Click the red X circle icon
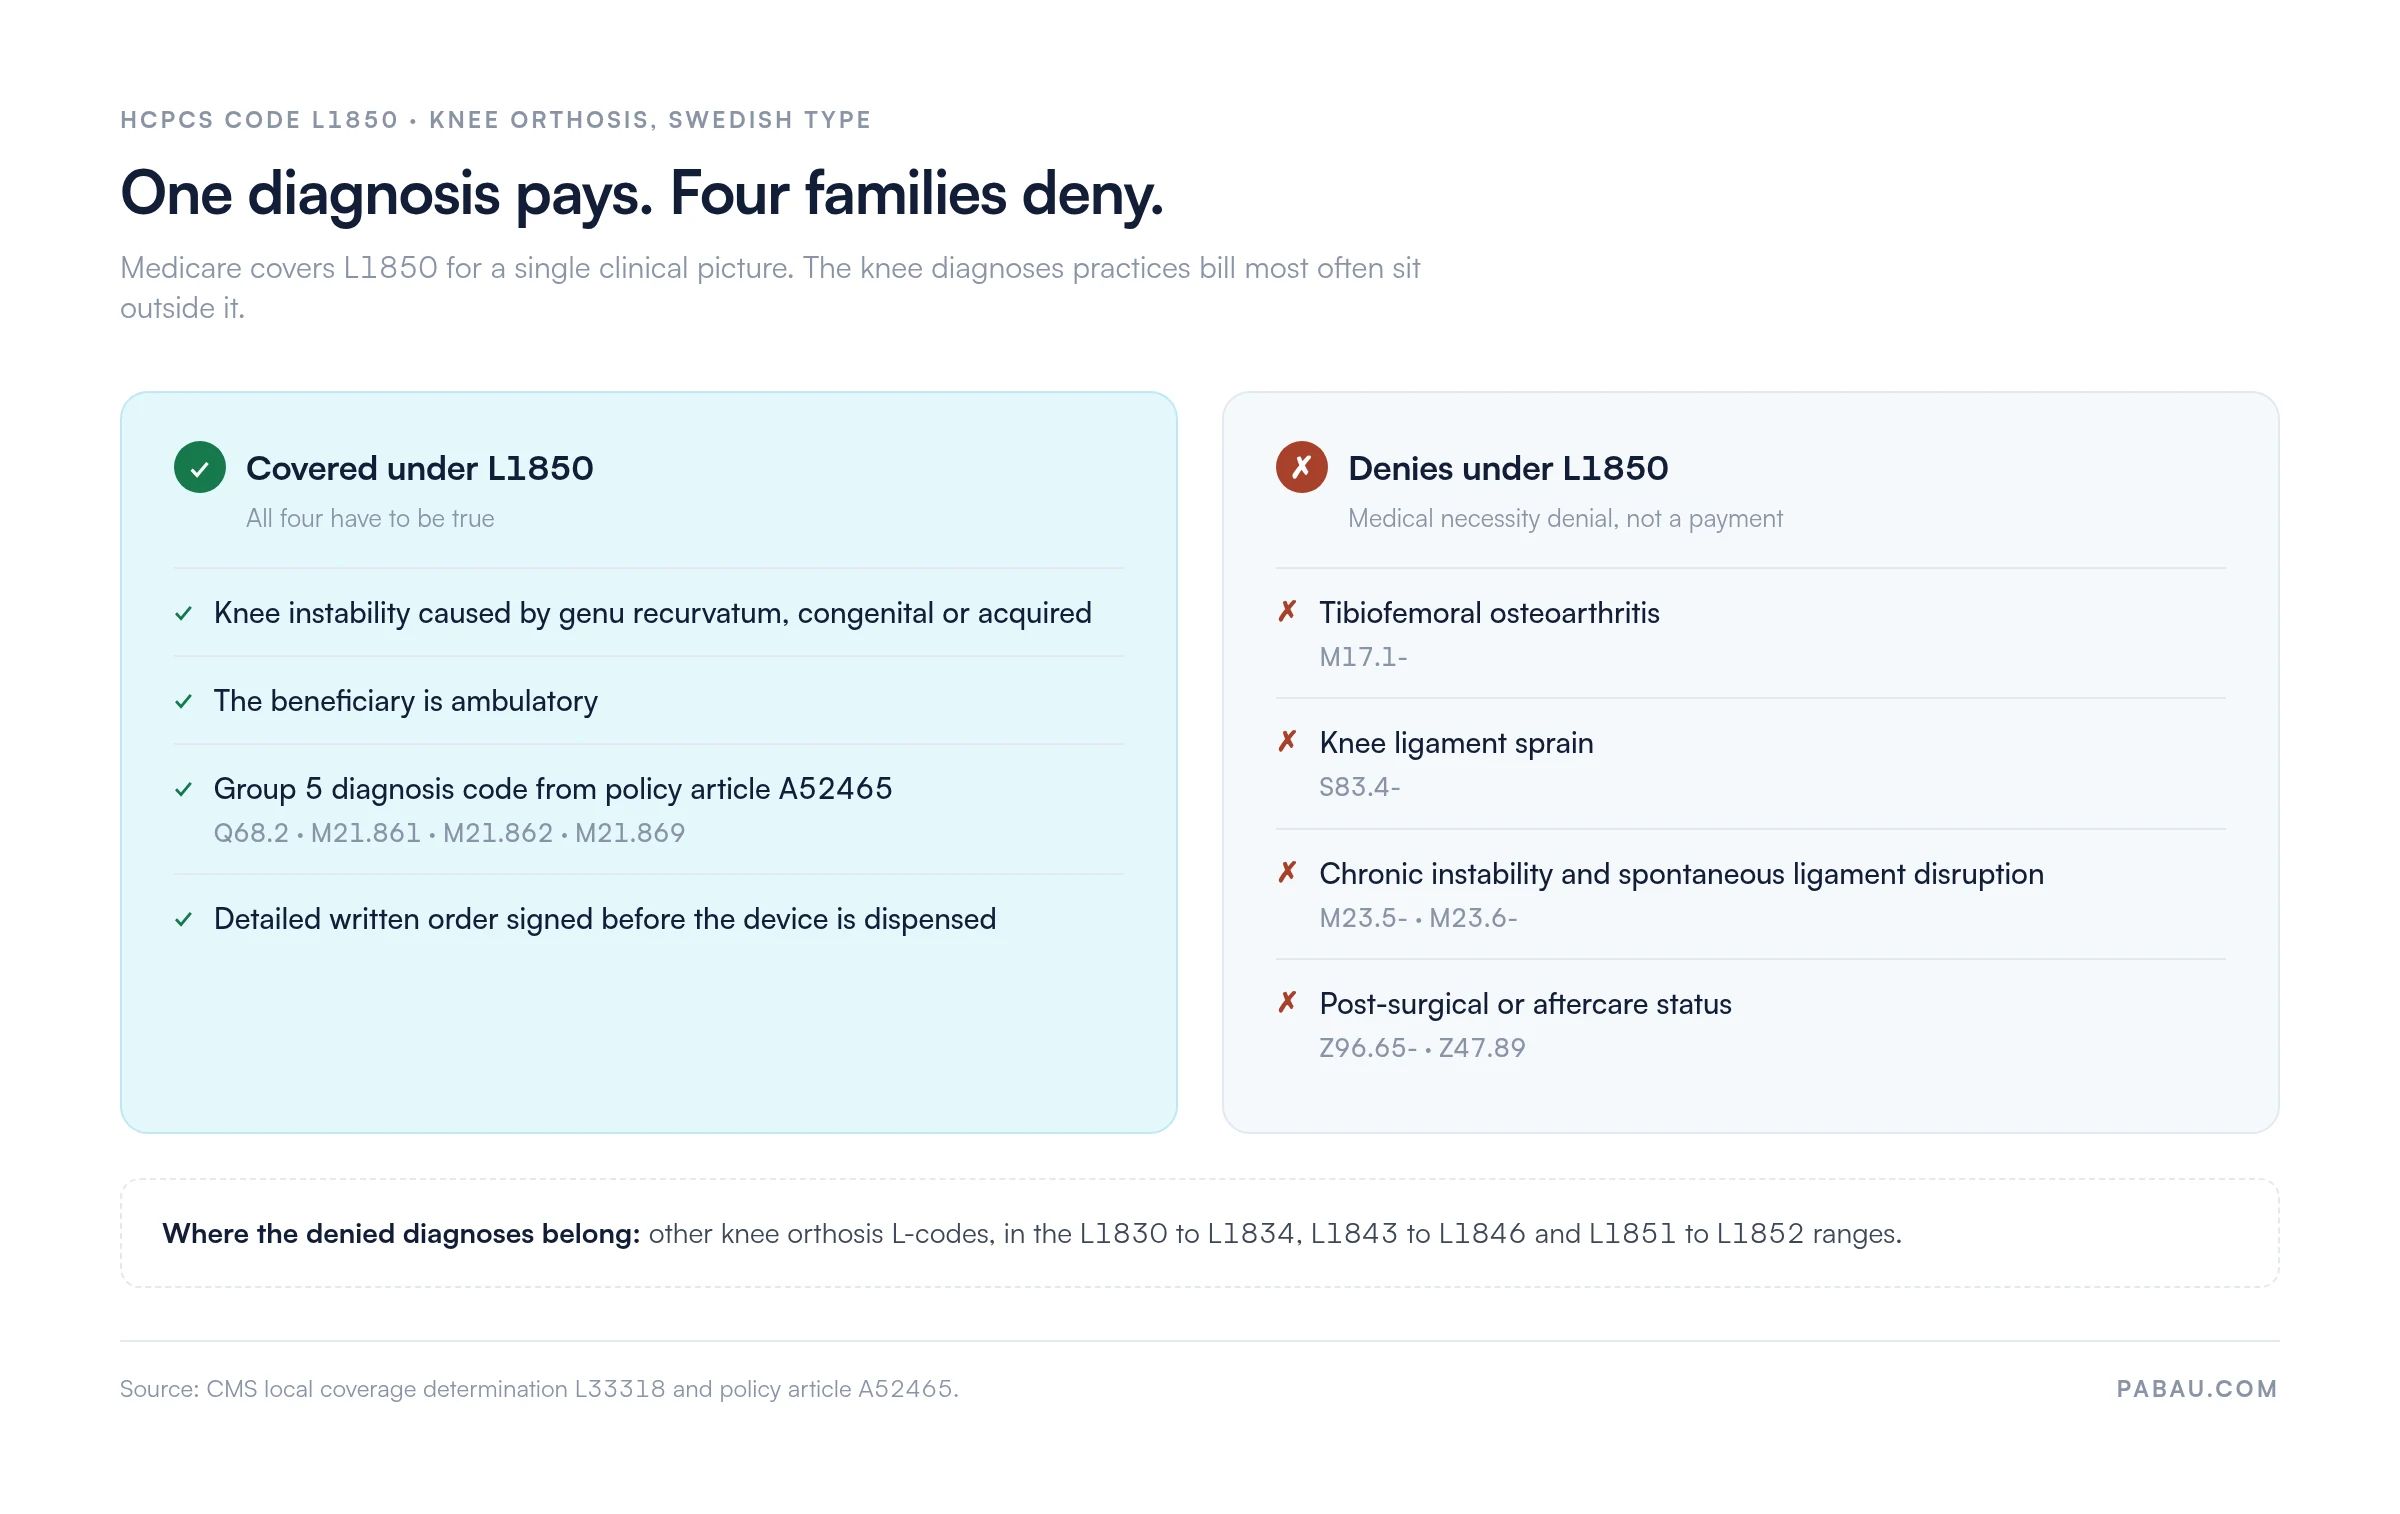Image resolution: width=2400 pixels, height=1514 pixels. coord(1301,467)
